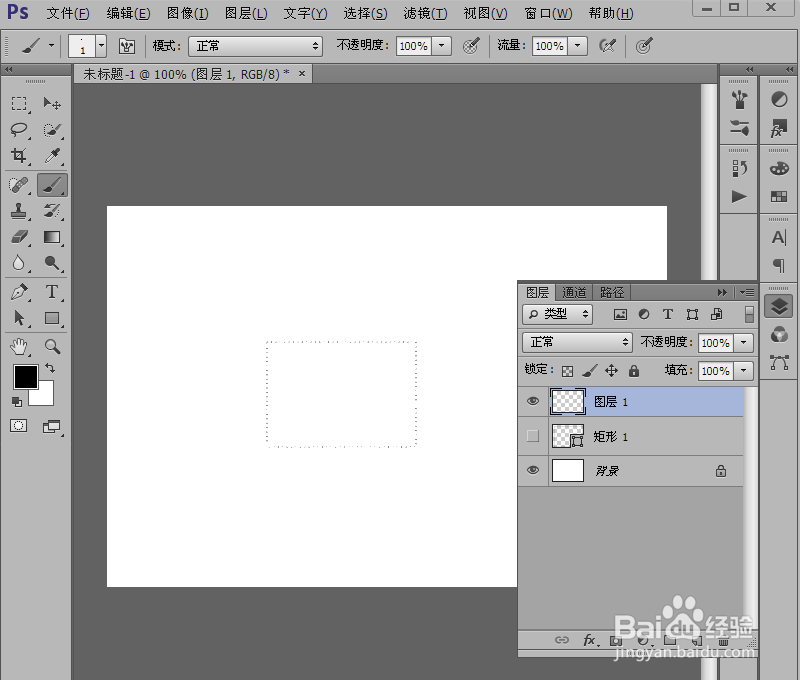
Task: Select the Rectangle shape tool
Action: 52,318
